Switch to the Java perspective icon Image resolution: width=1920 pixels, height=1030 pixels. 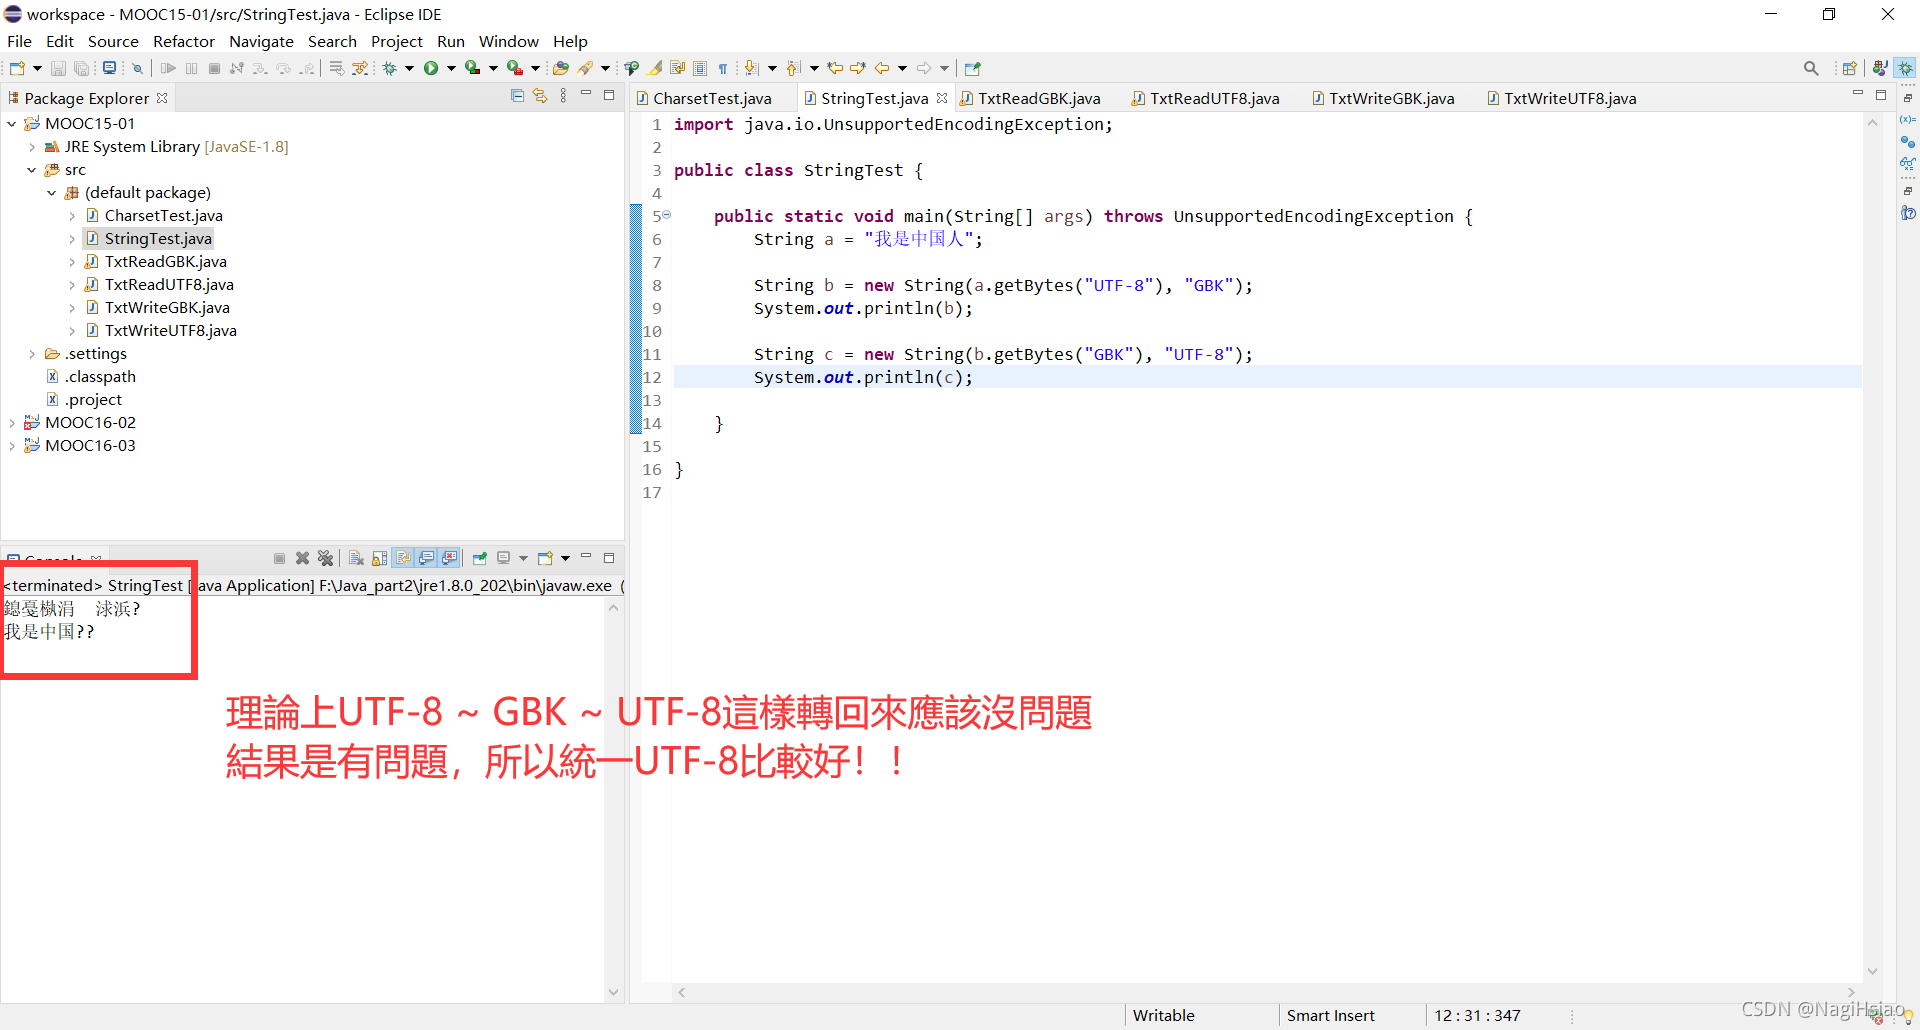click(1880, 68)
